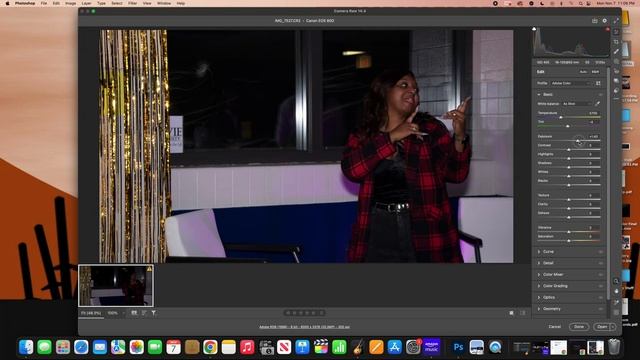Open the White Balance As Shot dropdown
640x360 pixels.
pos(577,104)
